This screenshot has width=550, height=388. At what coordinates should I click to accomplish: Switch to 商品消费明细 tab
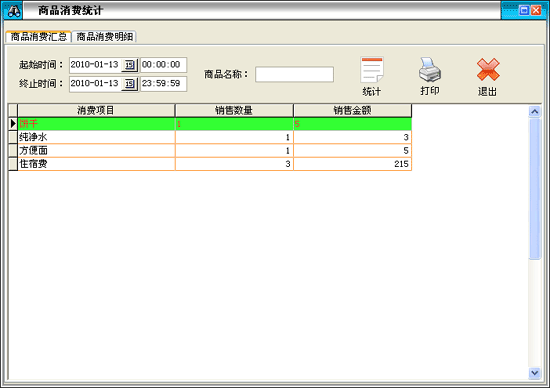(x=105, y=36)
